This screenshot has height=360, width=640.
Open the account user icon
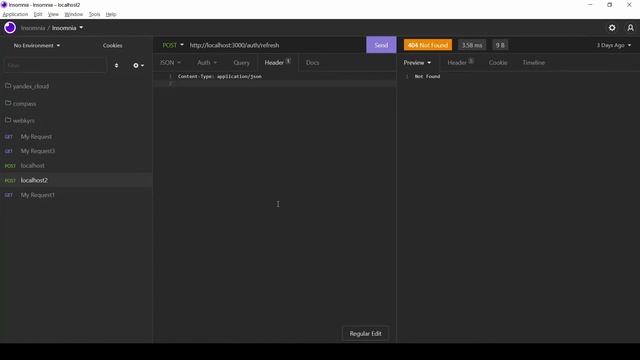coord(630,28)
